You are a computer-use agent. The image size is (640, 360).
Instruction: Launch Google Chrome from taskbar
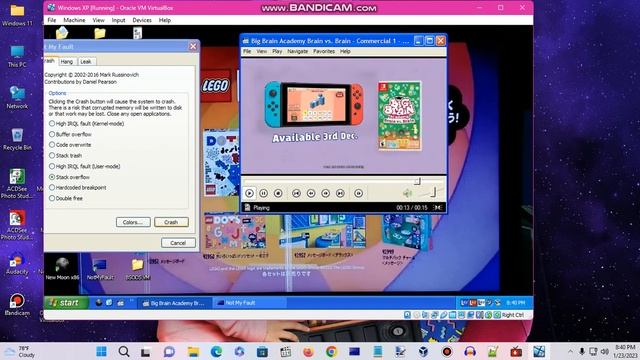click(331, 351)
